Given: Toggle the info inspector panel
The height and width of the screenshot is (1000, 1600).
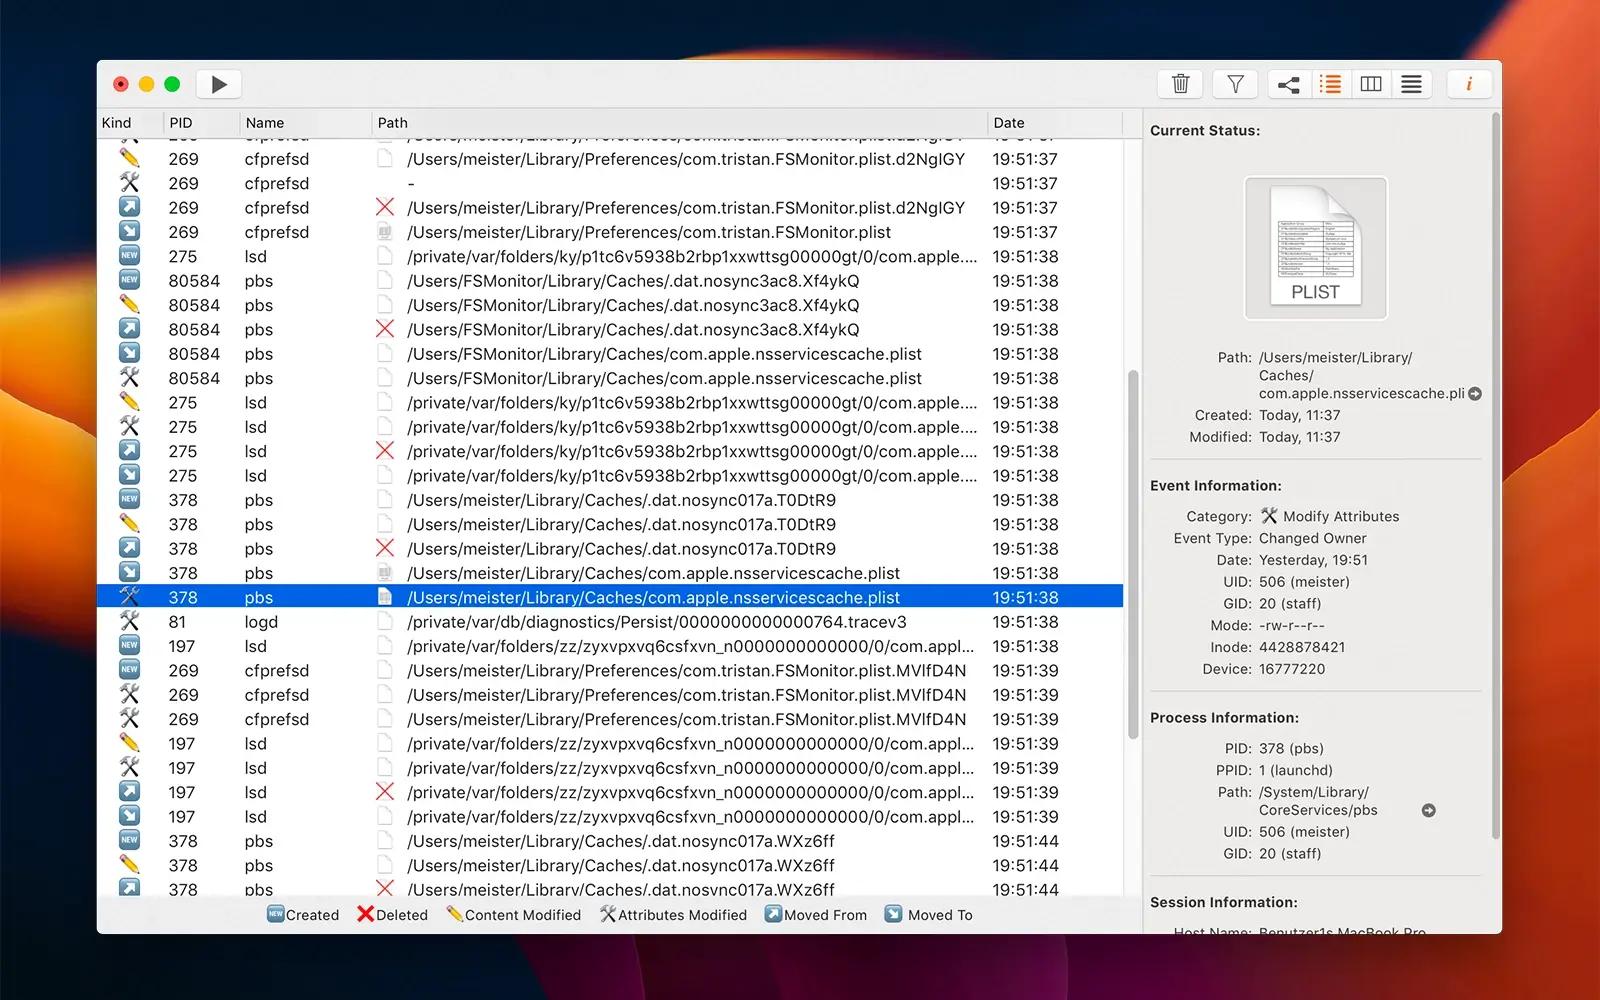Looking at the screenshot, I should click(1469, 84).
